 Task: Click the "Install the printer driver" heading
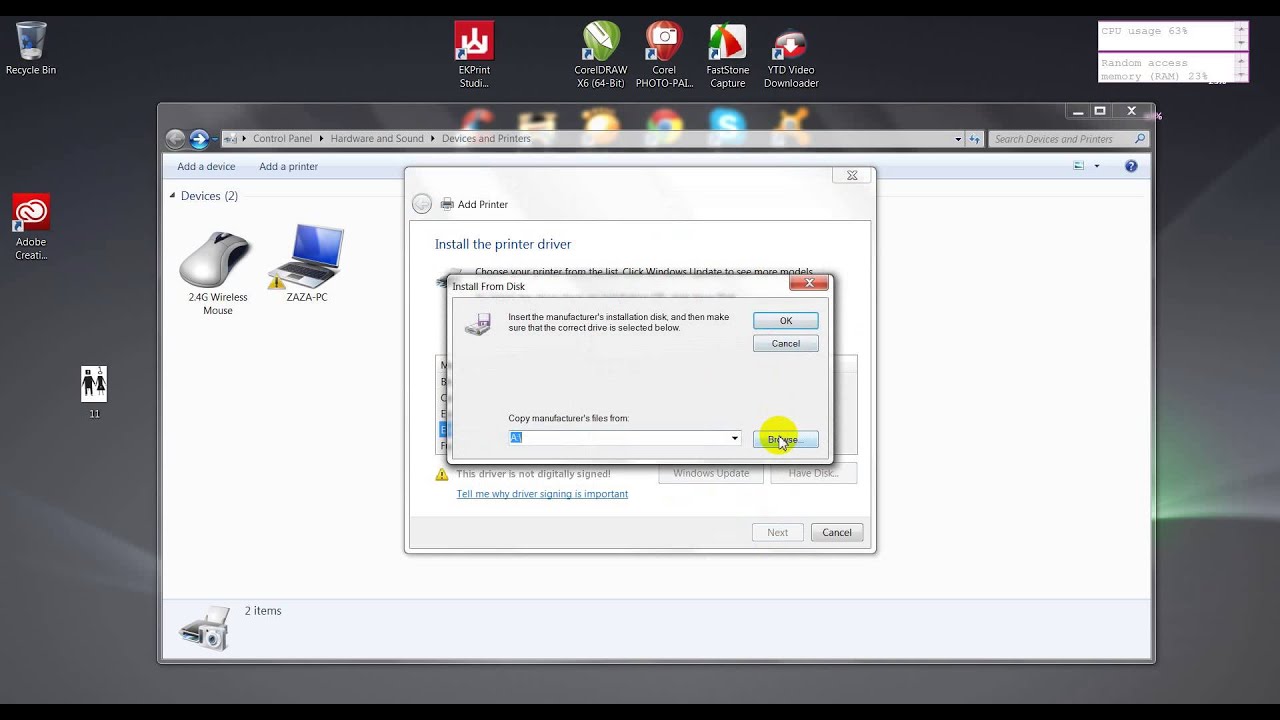pyautogui.click(x=503, y=244)
